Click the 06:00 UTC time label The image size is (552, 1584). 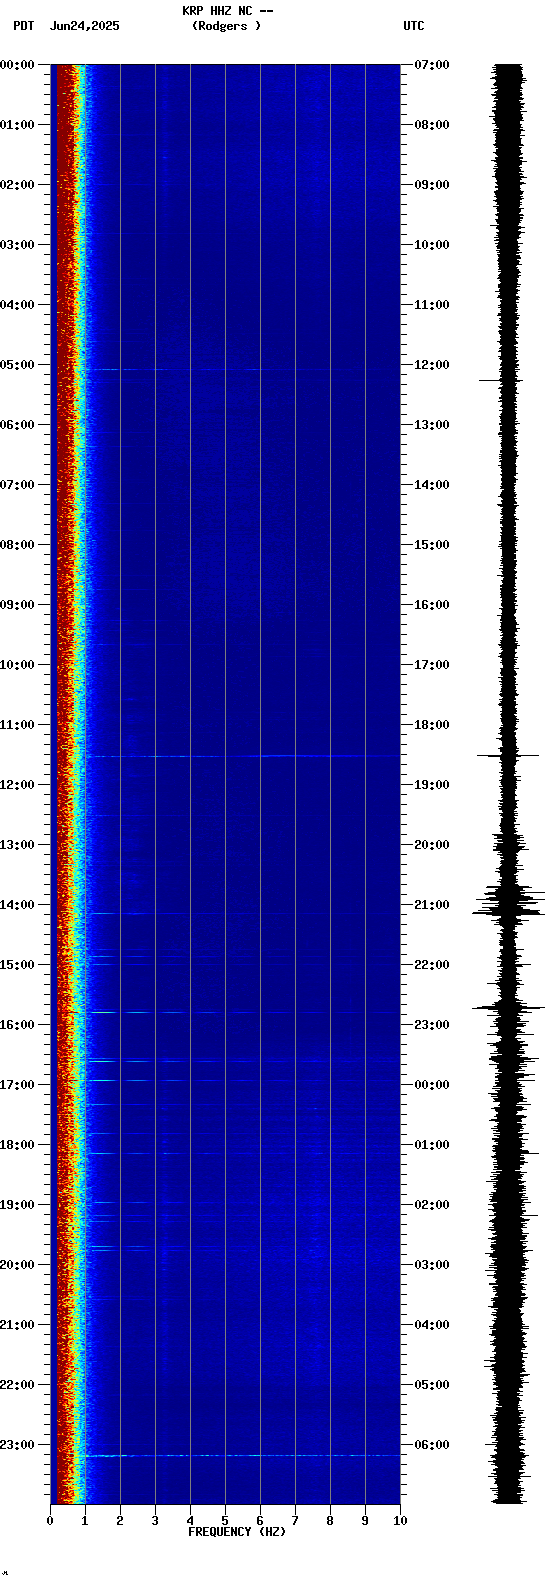tap(431, 1445)
